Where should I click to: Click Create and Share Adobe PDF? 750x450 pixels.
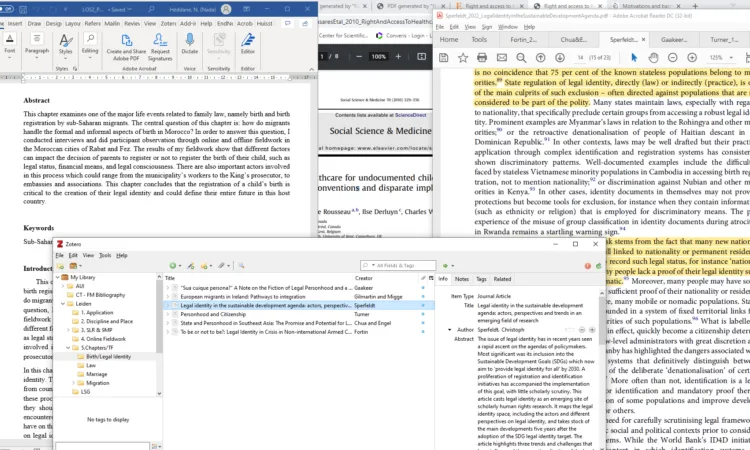click(x=126, y=47)
